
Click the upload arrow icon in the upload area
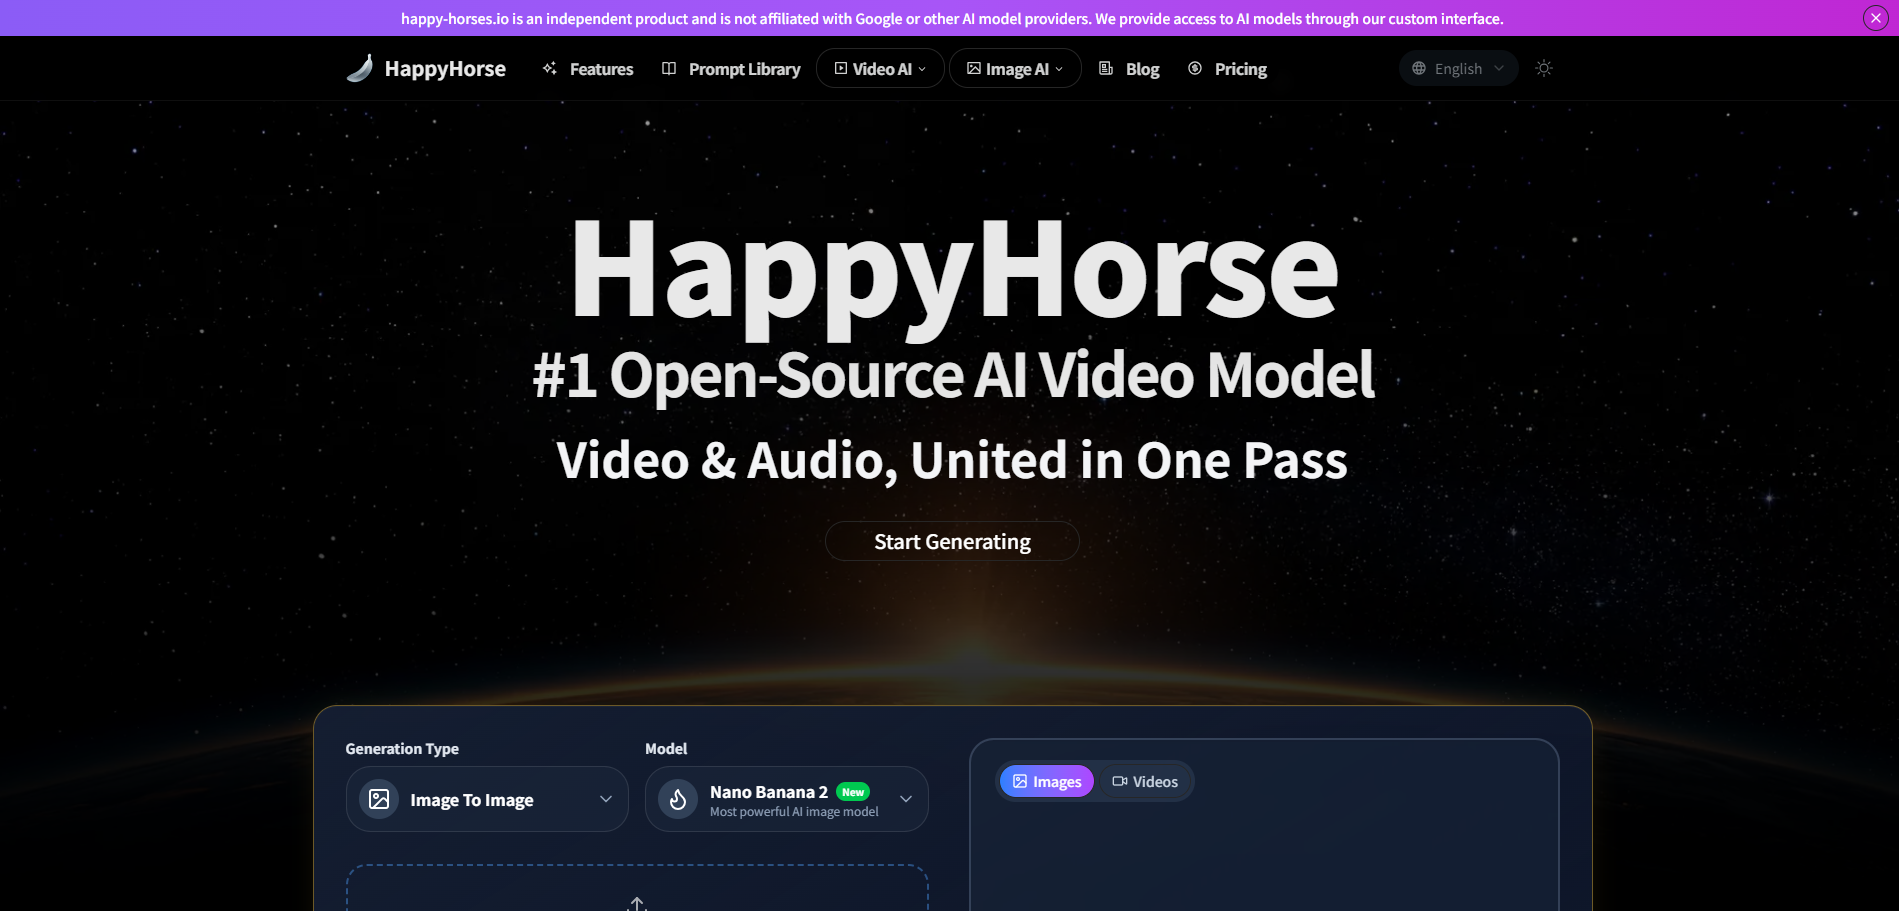pyautogui.click(x=637, y=903)
